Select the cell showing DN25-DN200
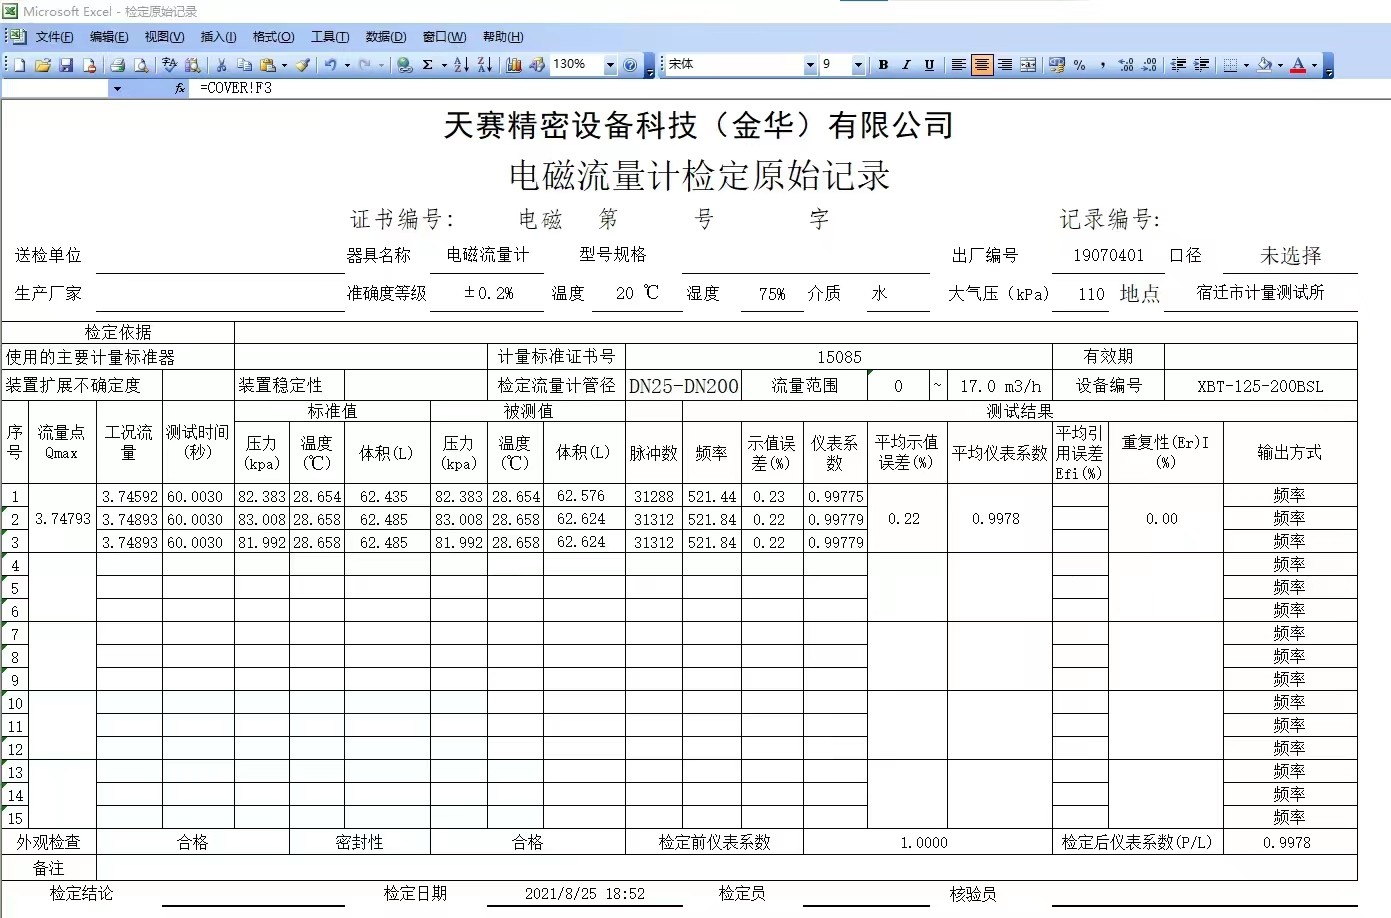Viewport: 1391px width, 918px height. [683, 386]
